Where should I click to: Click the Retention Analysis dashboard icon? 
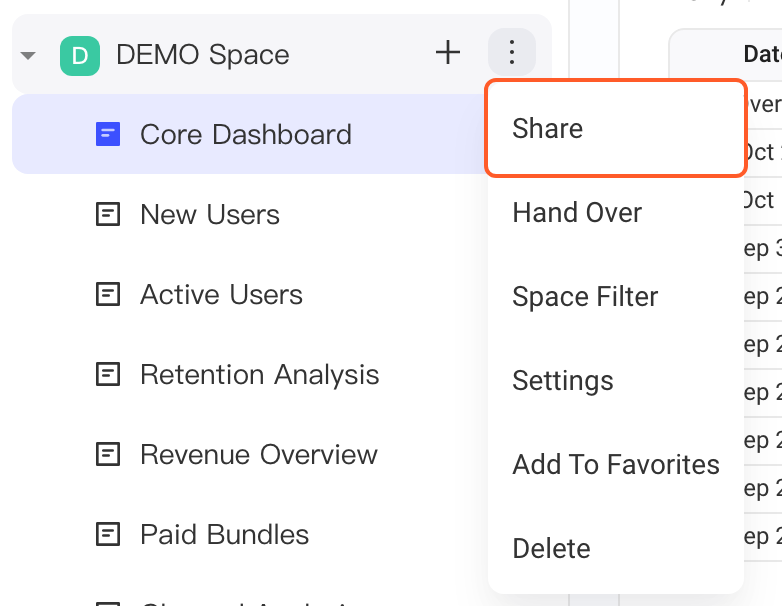pyautogui.click(x=108, y=375)
